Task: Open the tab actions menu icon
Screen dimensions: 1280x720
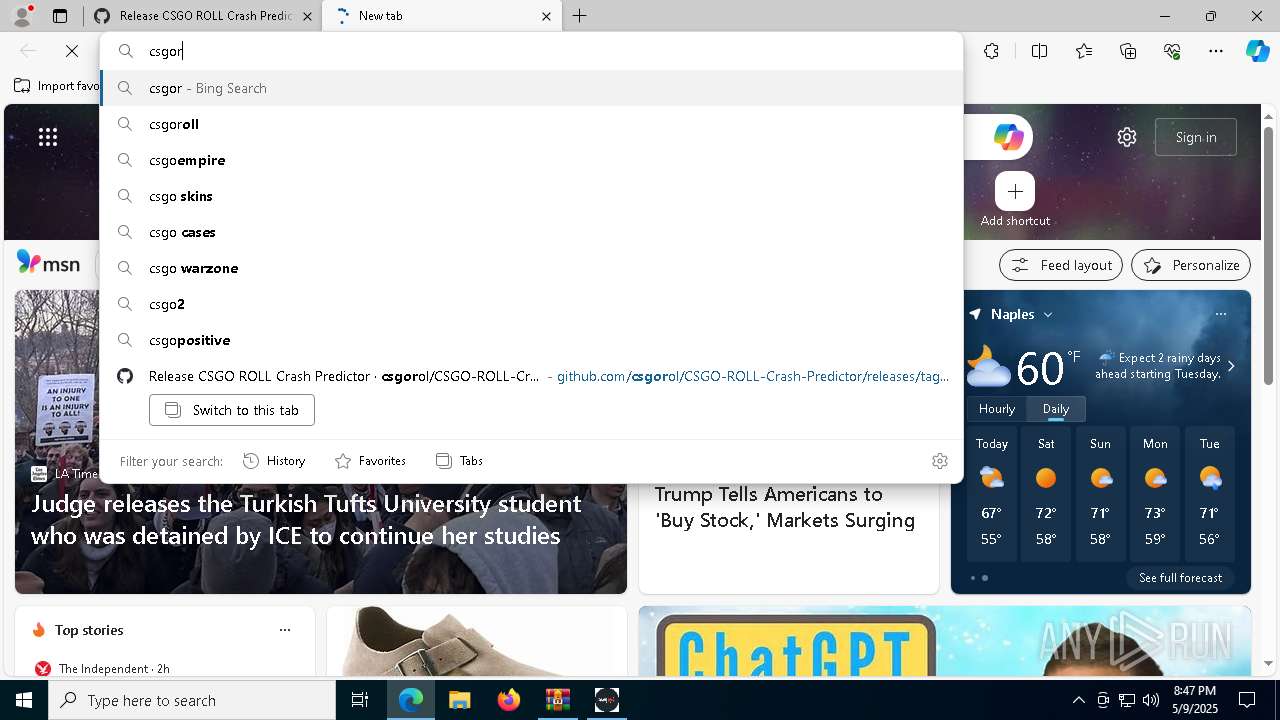Action: [x=60, y=16]
